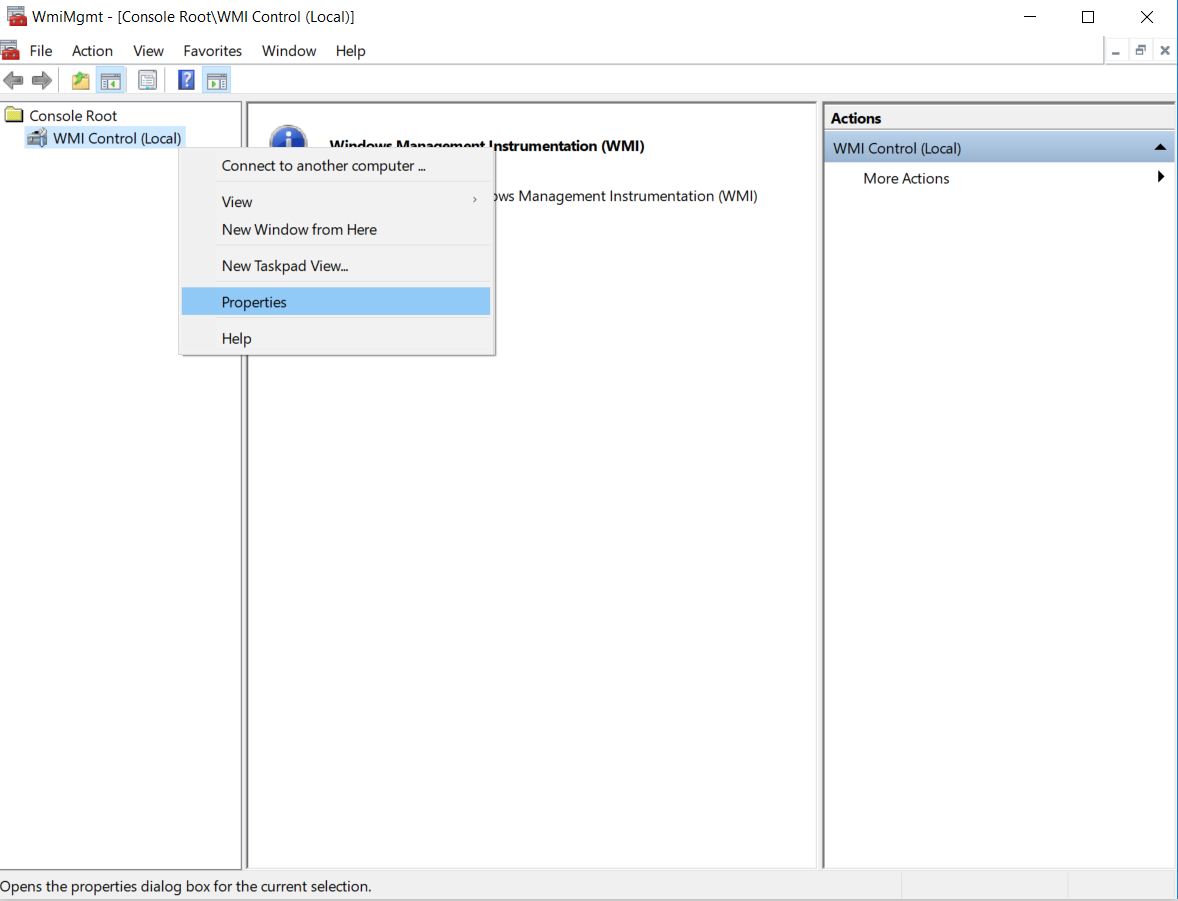Click the Up one level folder icon
Image resolution: width=1178 pixels, height=901 pixels.
click(80, 80)
